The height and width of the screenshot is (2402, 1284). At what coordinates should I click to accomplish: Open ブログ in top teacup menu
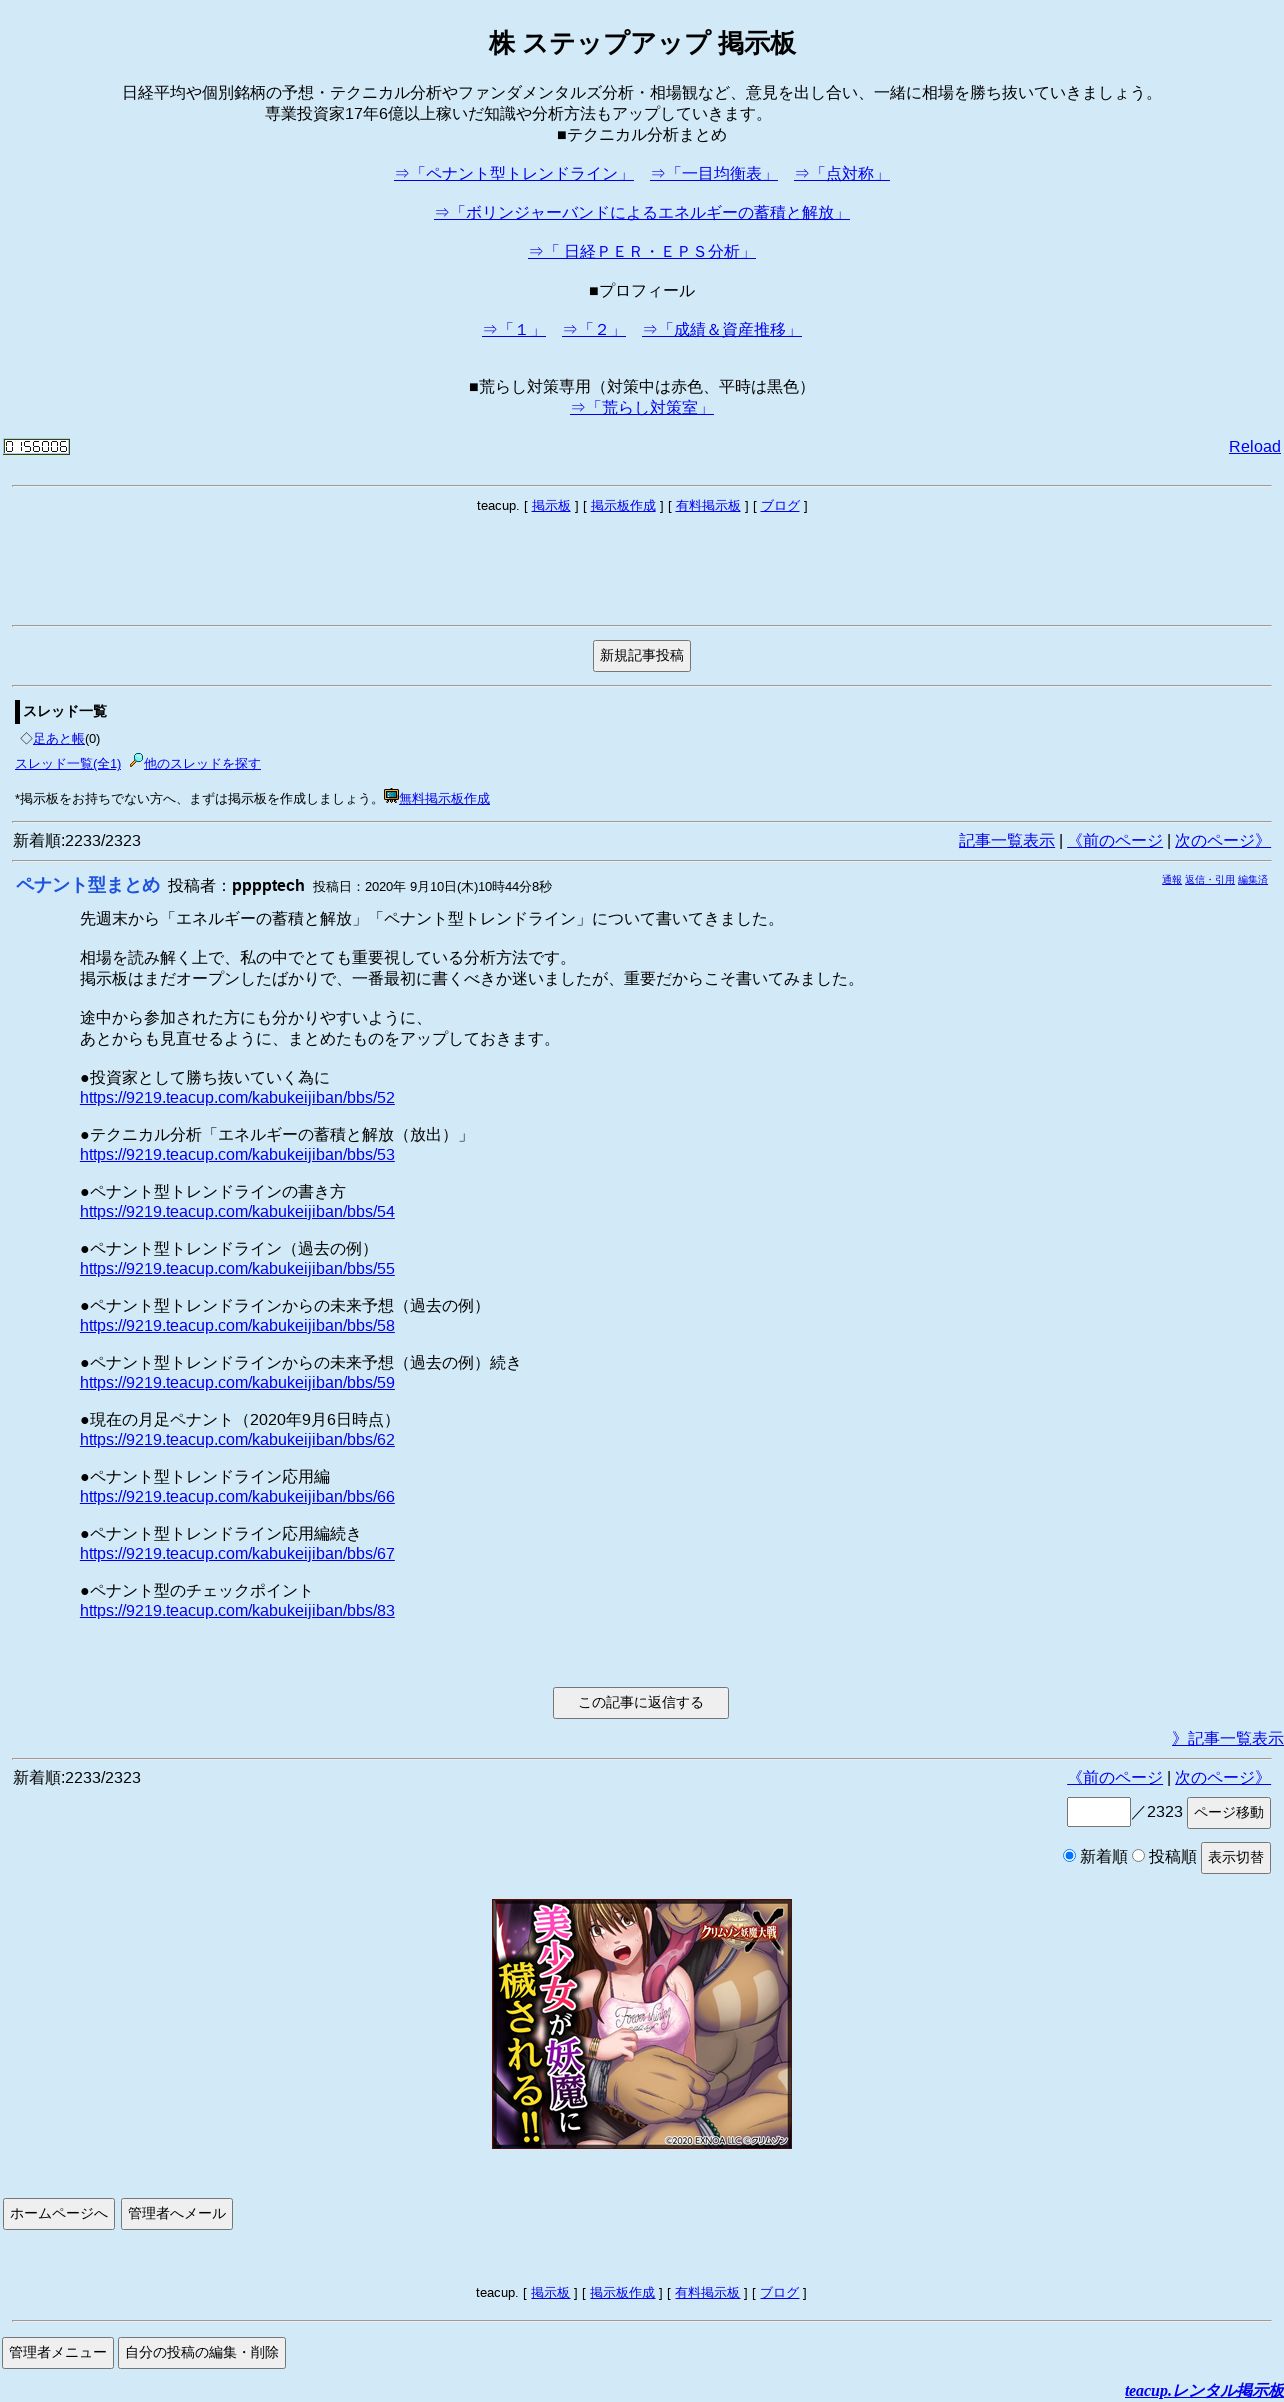coord(780,506)
